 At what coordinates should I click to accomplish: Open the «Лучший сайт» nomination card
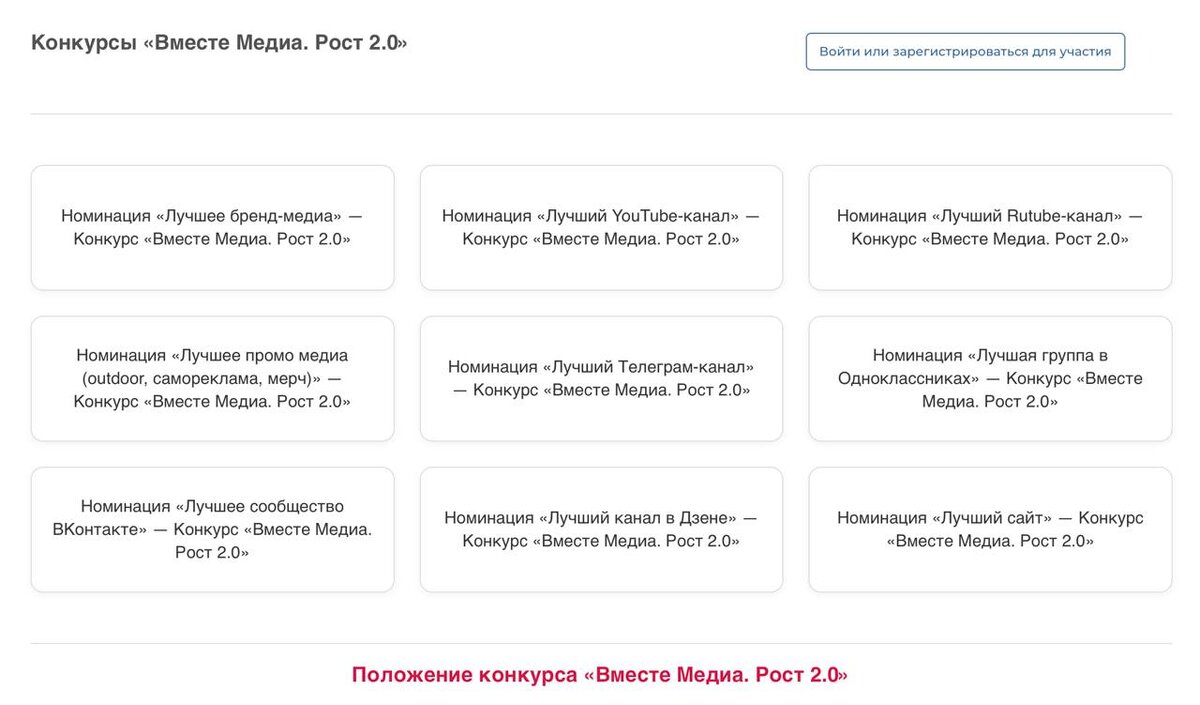click(990, 530)
